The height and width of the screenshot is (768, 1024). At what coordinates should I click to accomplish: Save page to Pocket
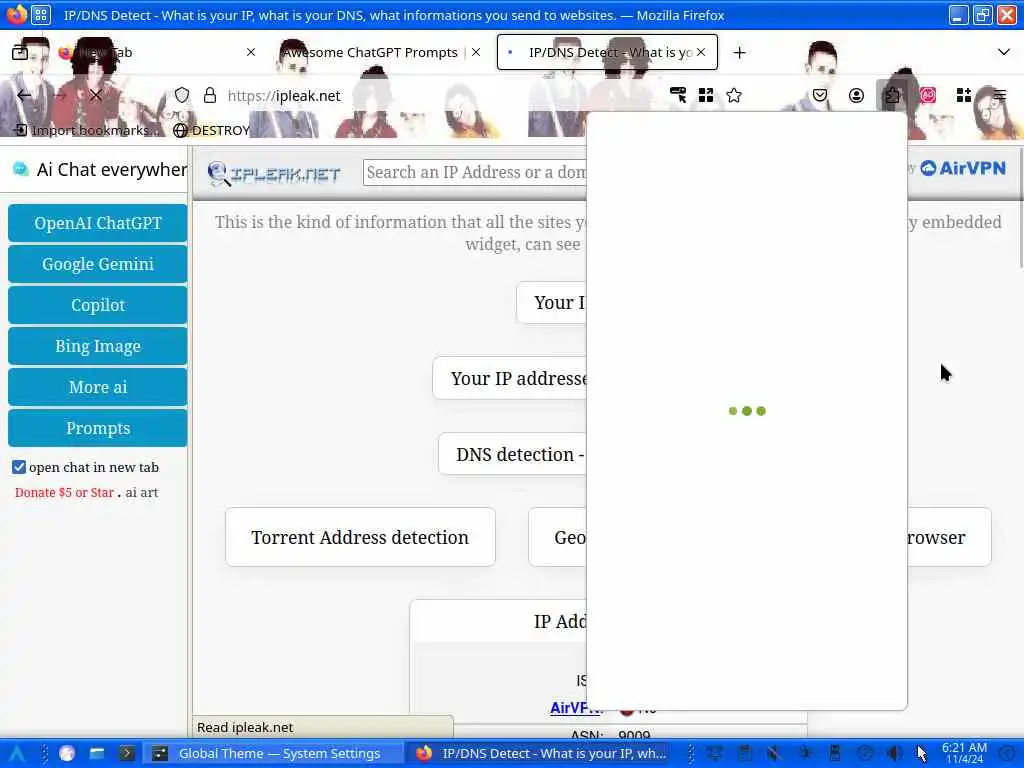tap(820, 95)
